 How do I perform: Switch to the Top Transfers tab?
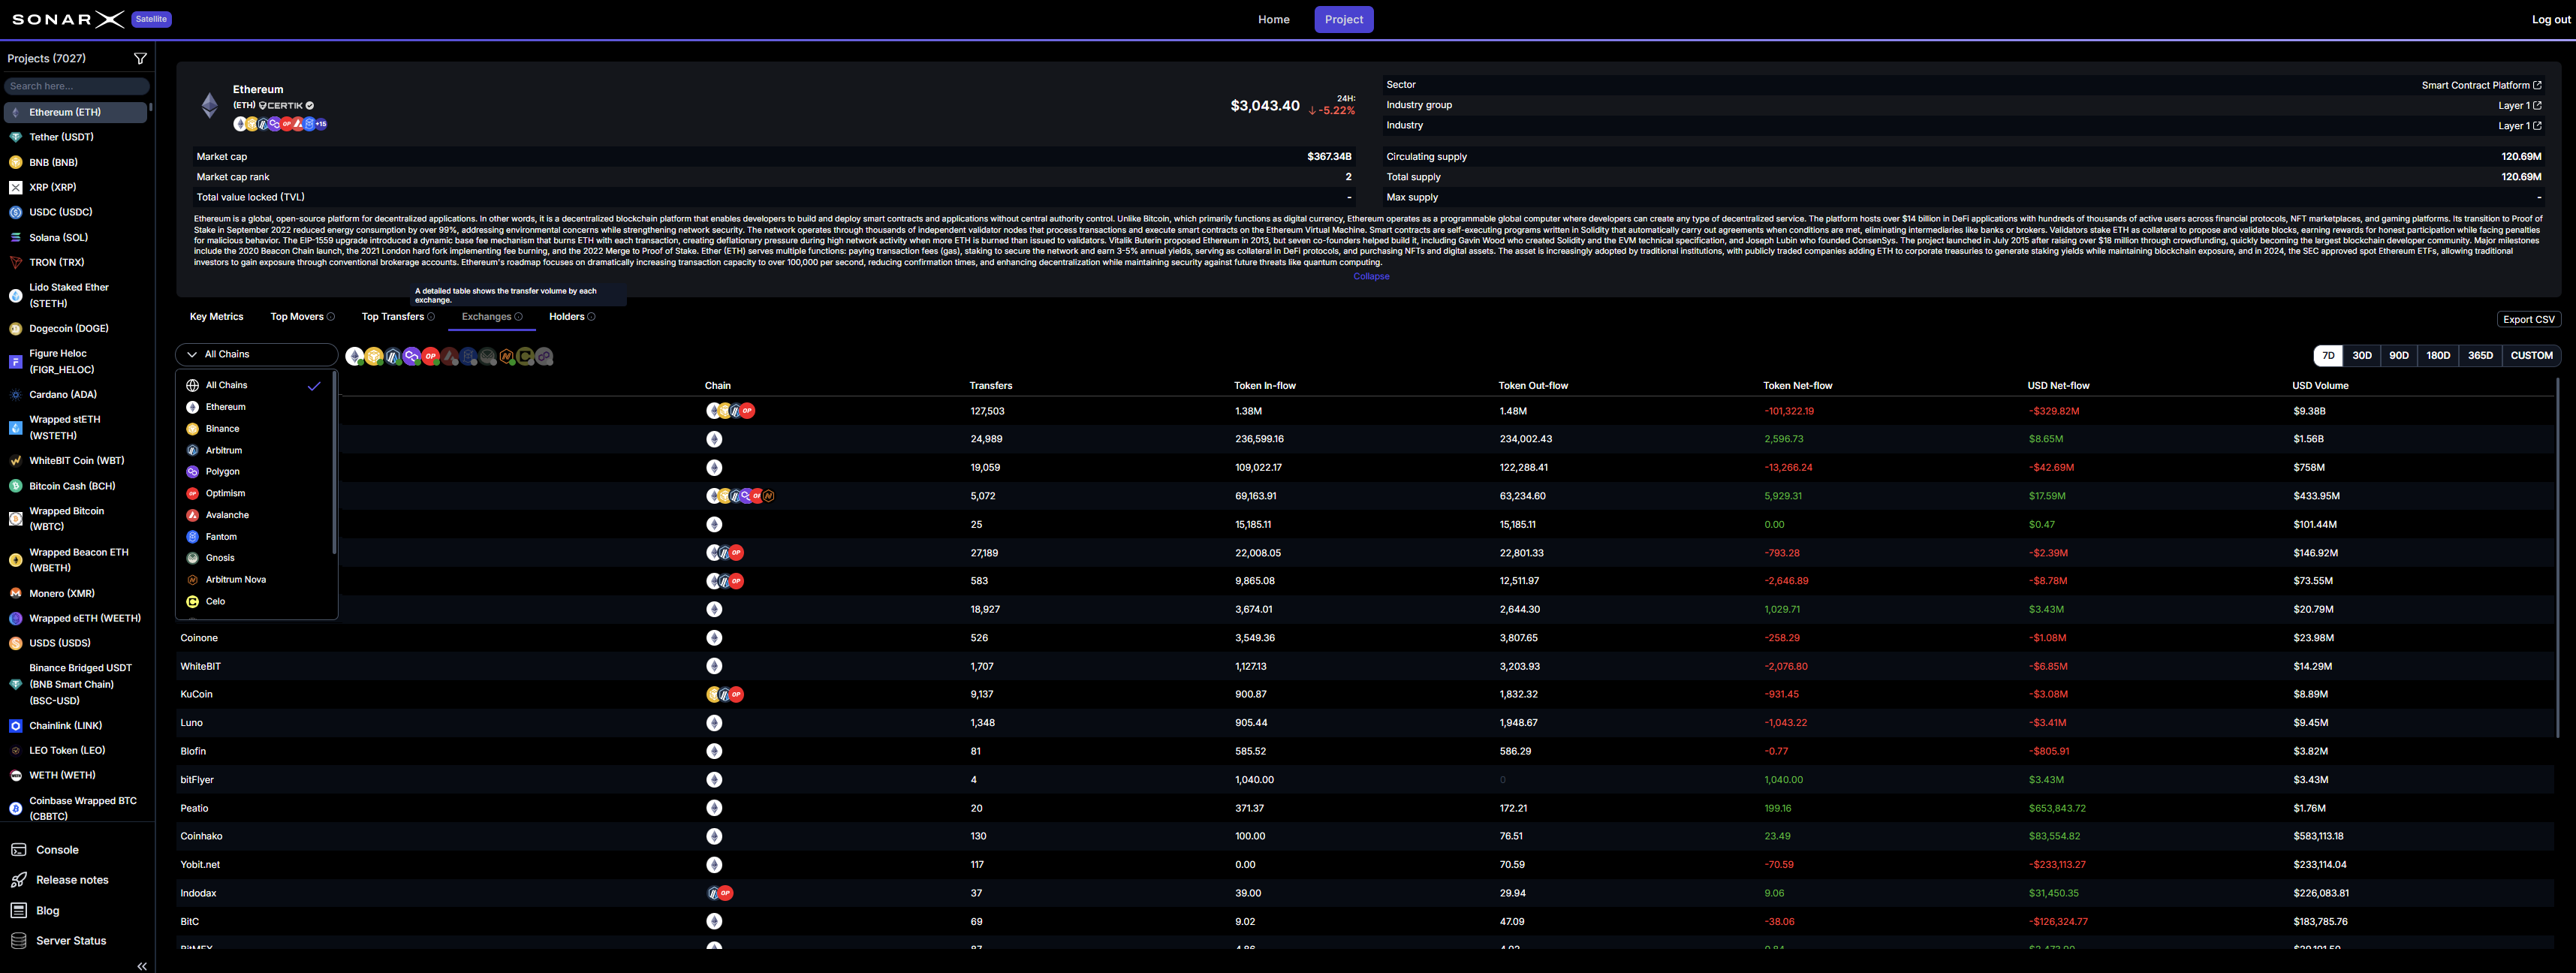click(392, 317)
